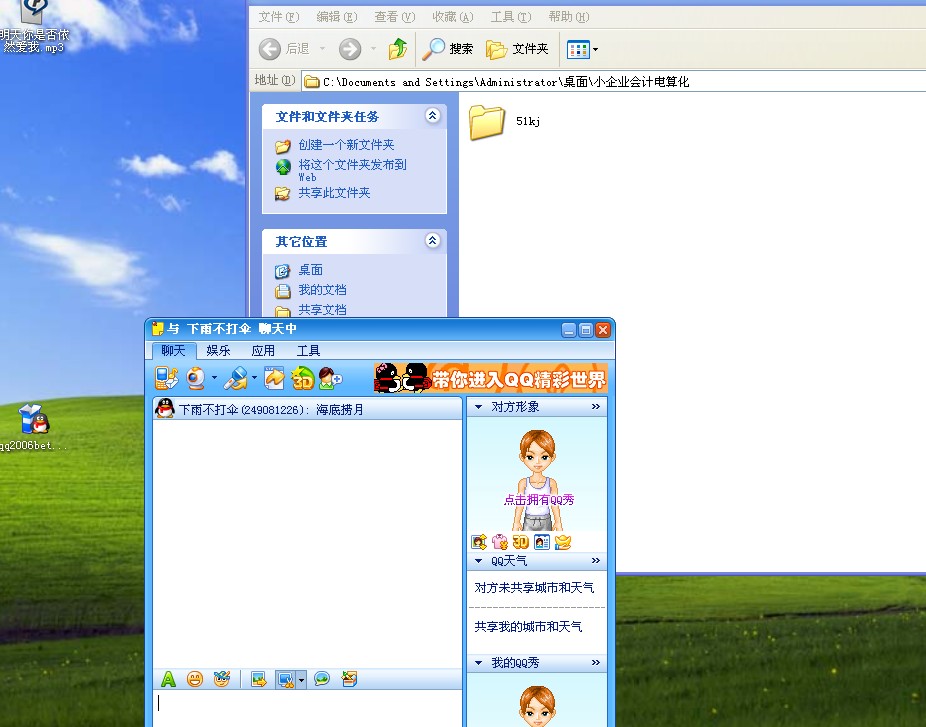Toggle the 文件夹 folders pane button
The width and height of the screenshot is (926, 727).
517,48
